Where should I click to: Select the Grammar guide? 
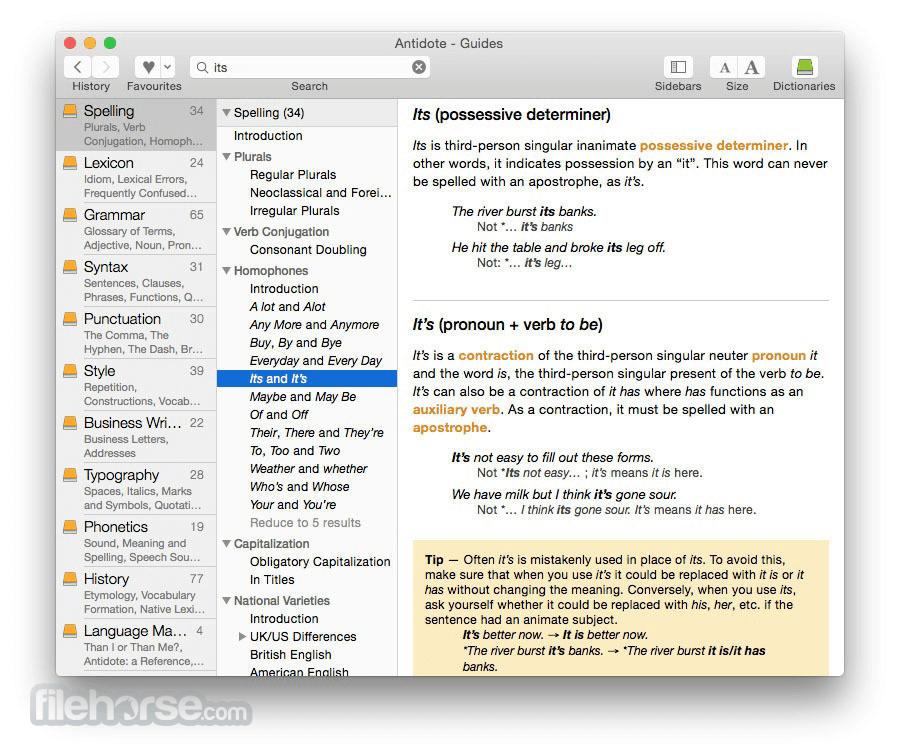click(x=136, y=228)
